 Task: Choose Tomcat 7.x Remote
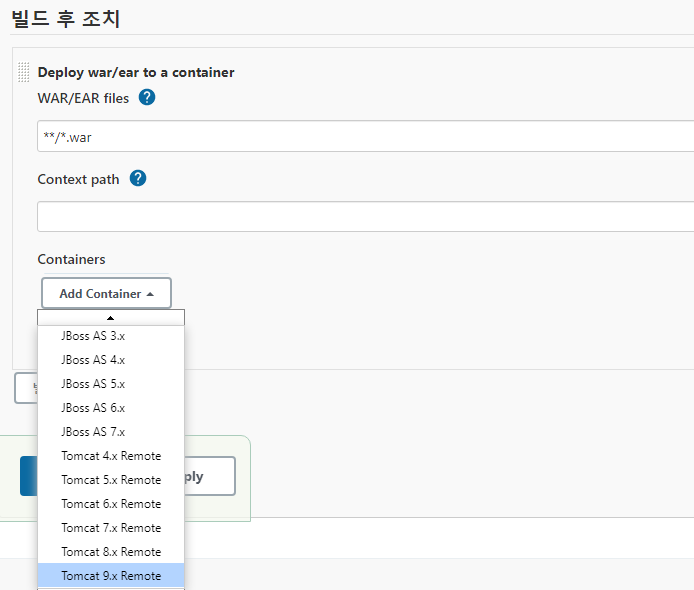coord(111,528)
